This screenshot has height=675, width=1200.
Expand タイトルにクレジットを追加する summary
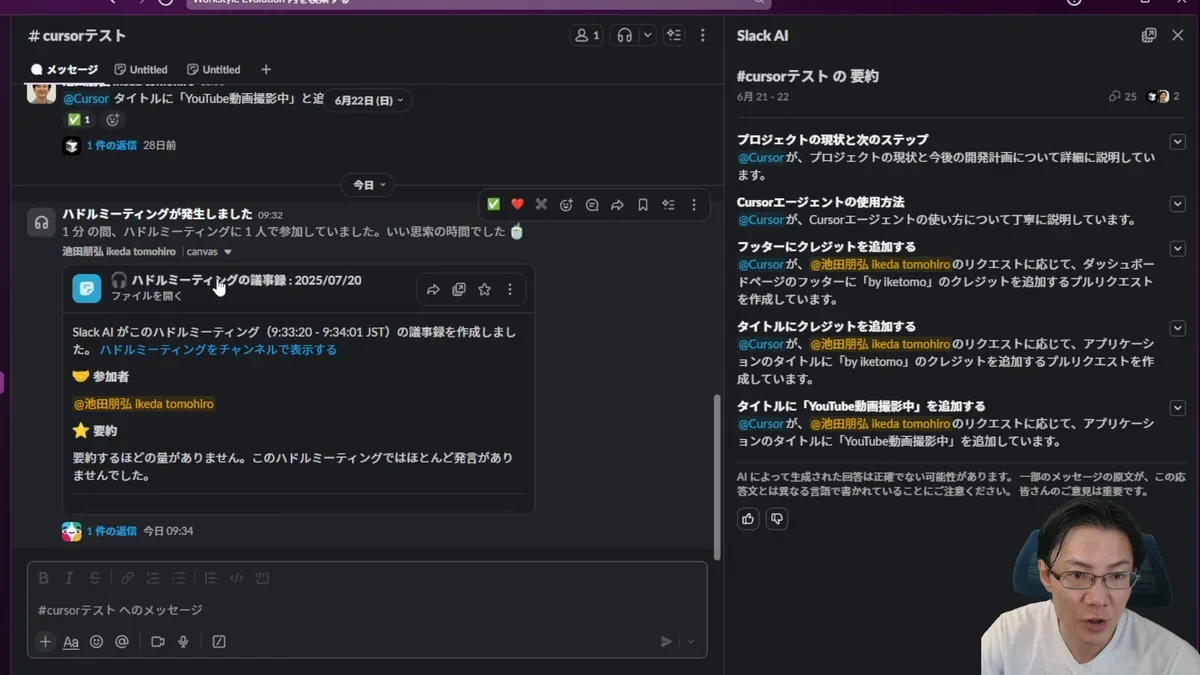(x=1177, y=328)
